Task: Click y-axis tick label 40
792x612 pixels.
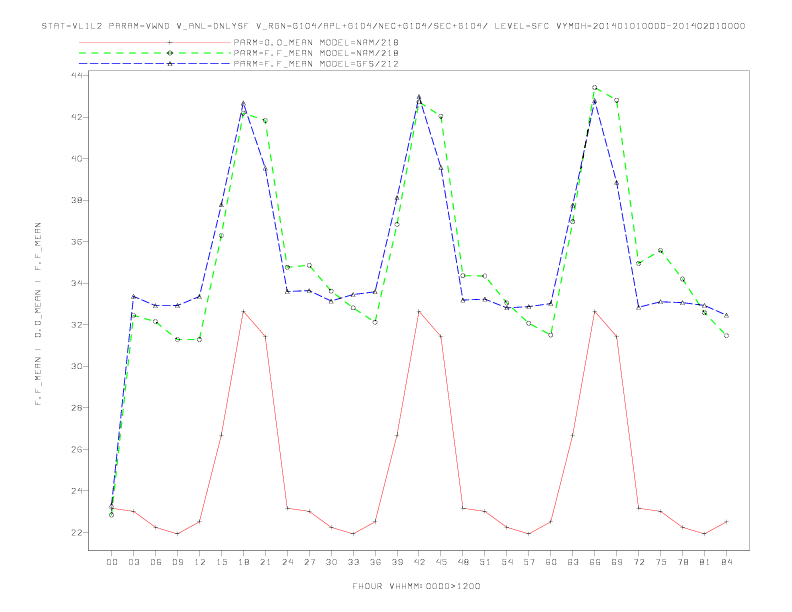Action: click(77, 159)
